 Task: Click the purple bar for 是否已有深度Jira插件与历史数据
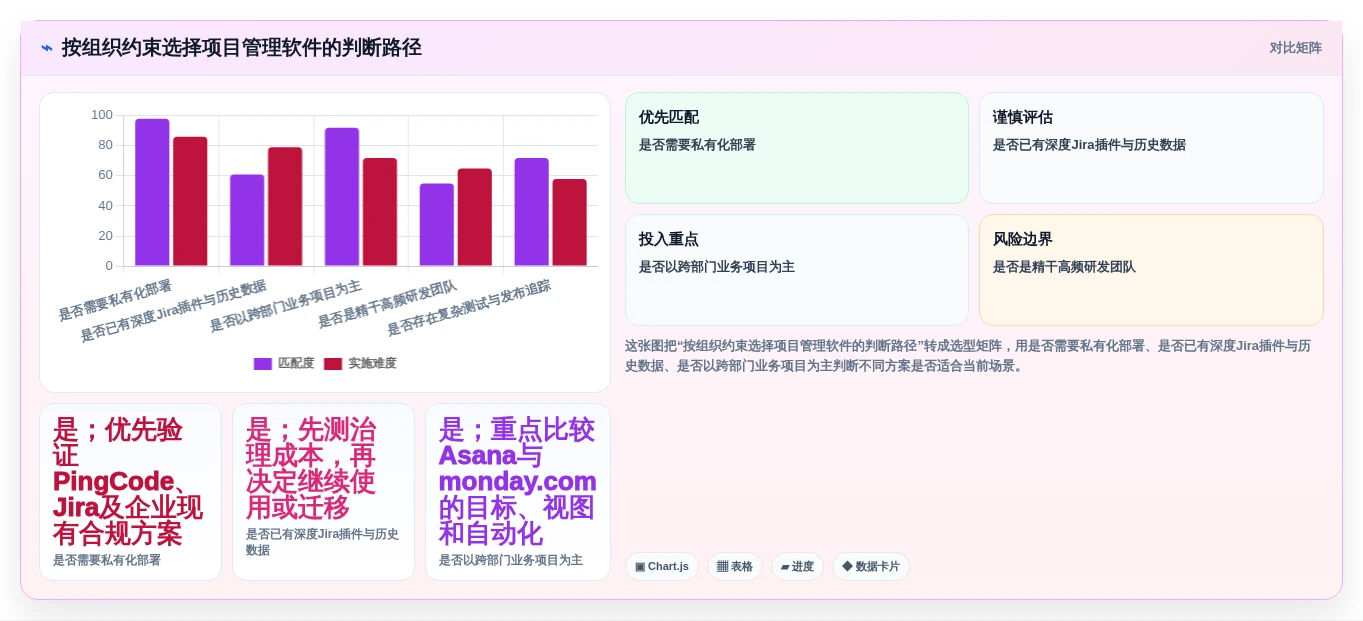pos(247,220)
